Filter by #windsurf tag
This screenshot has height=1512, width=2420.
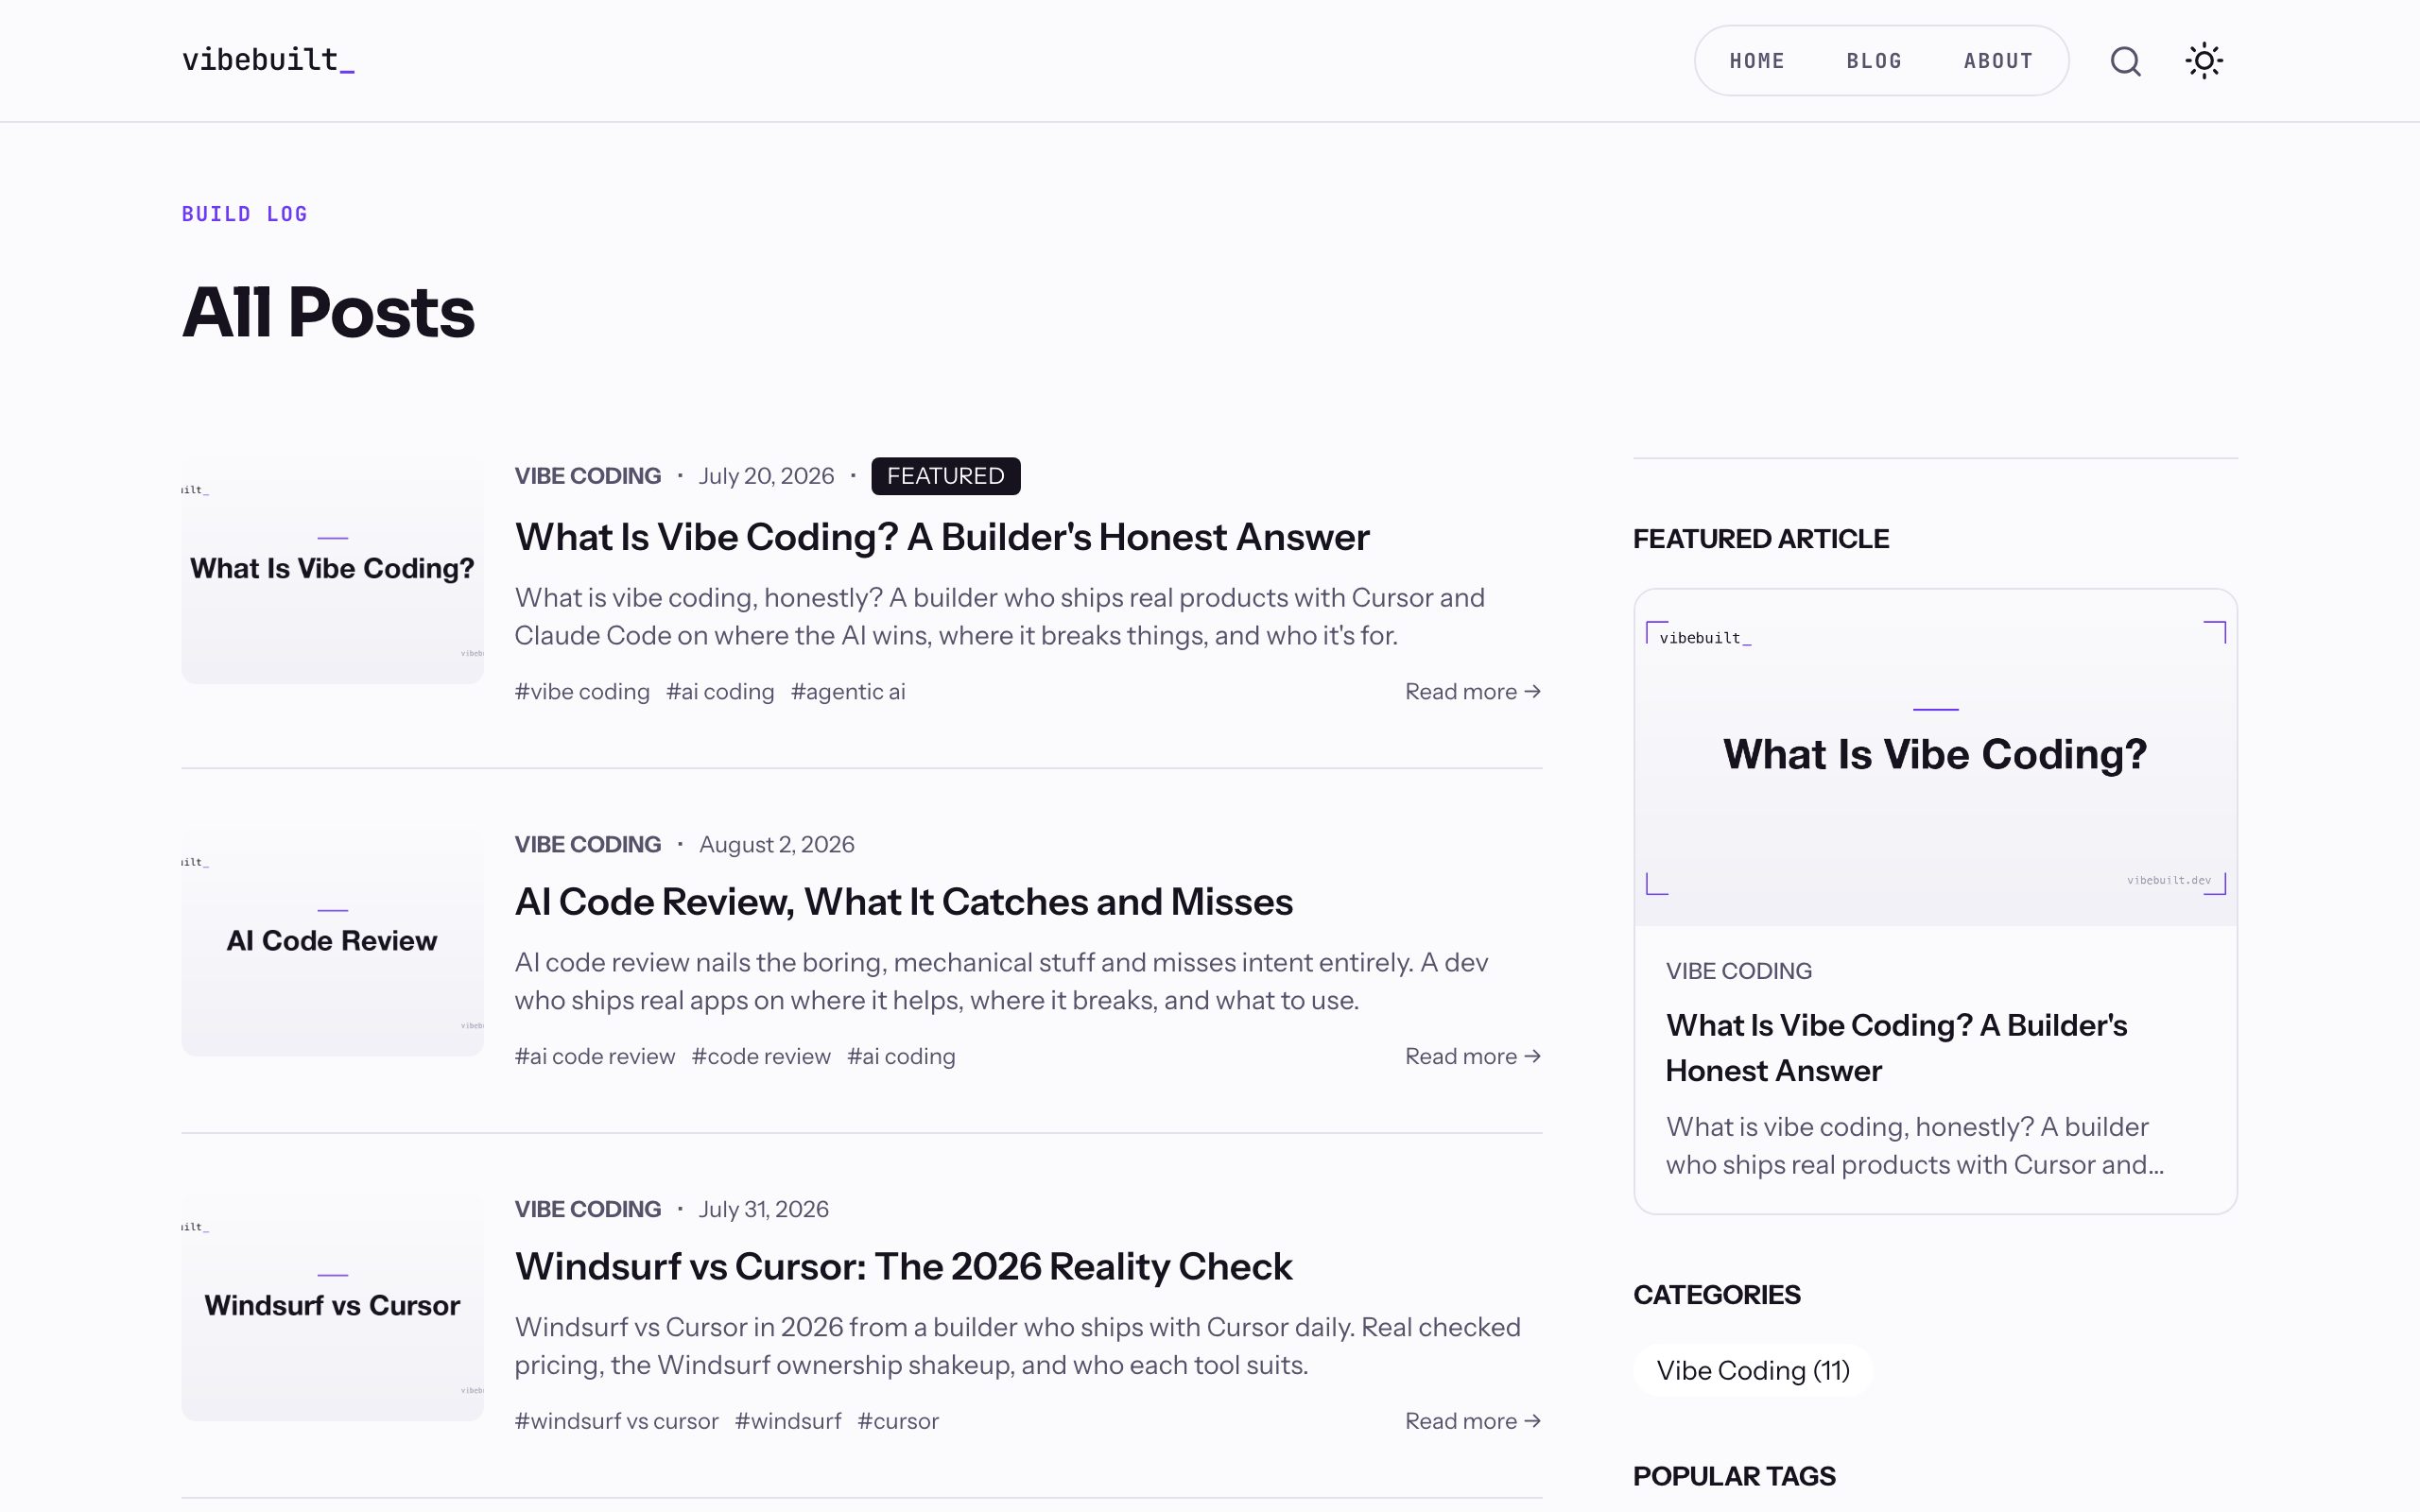pyautogui.click(x=788, y=1421)
